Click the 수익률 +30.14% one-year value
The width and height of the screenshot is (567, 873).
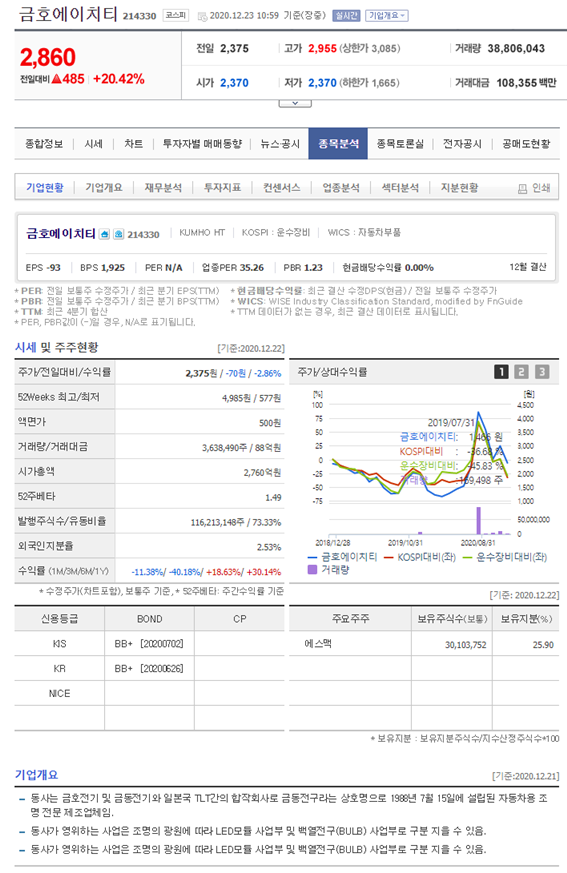(264, 572)
